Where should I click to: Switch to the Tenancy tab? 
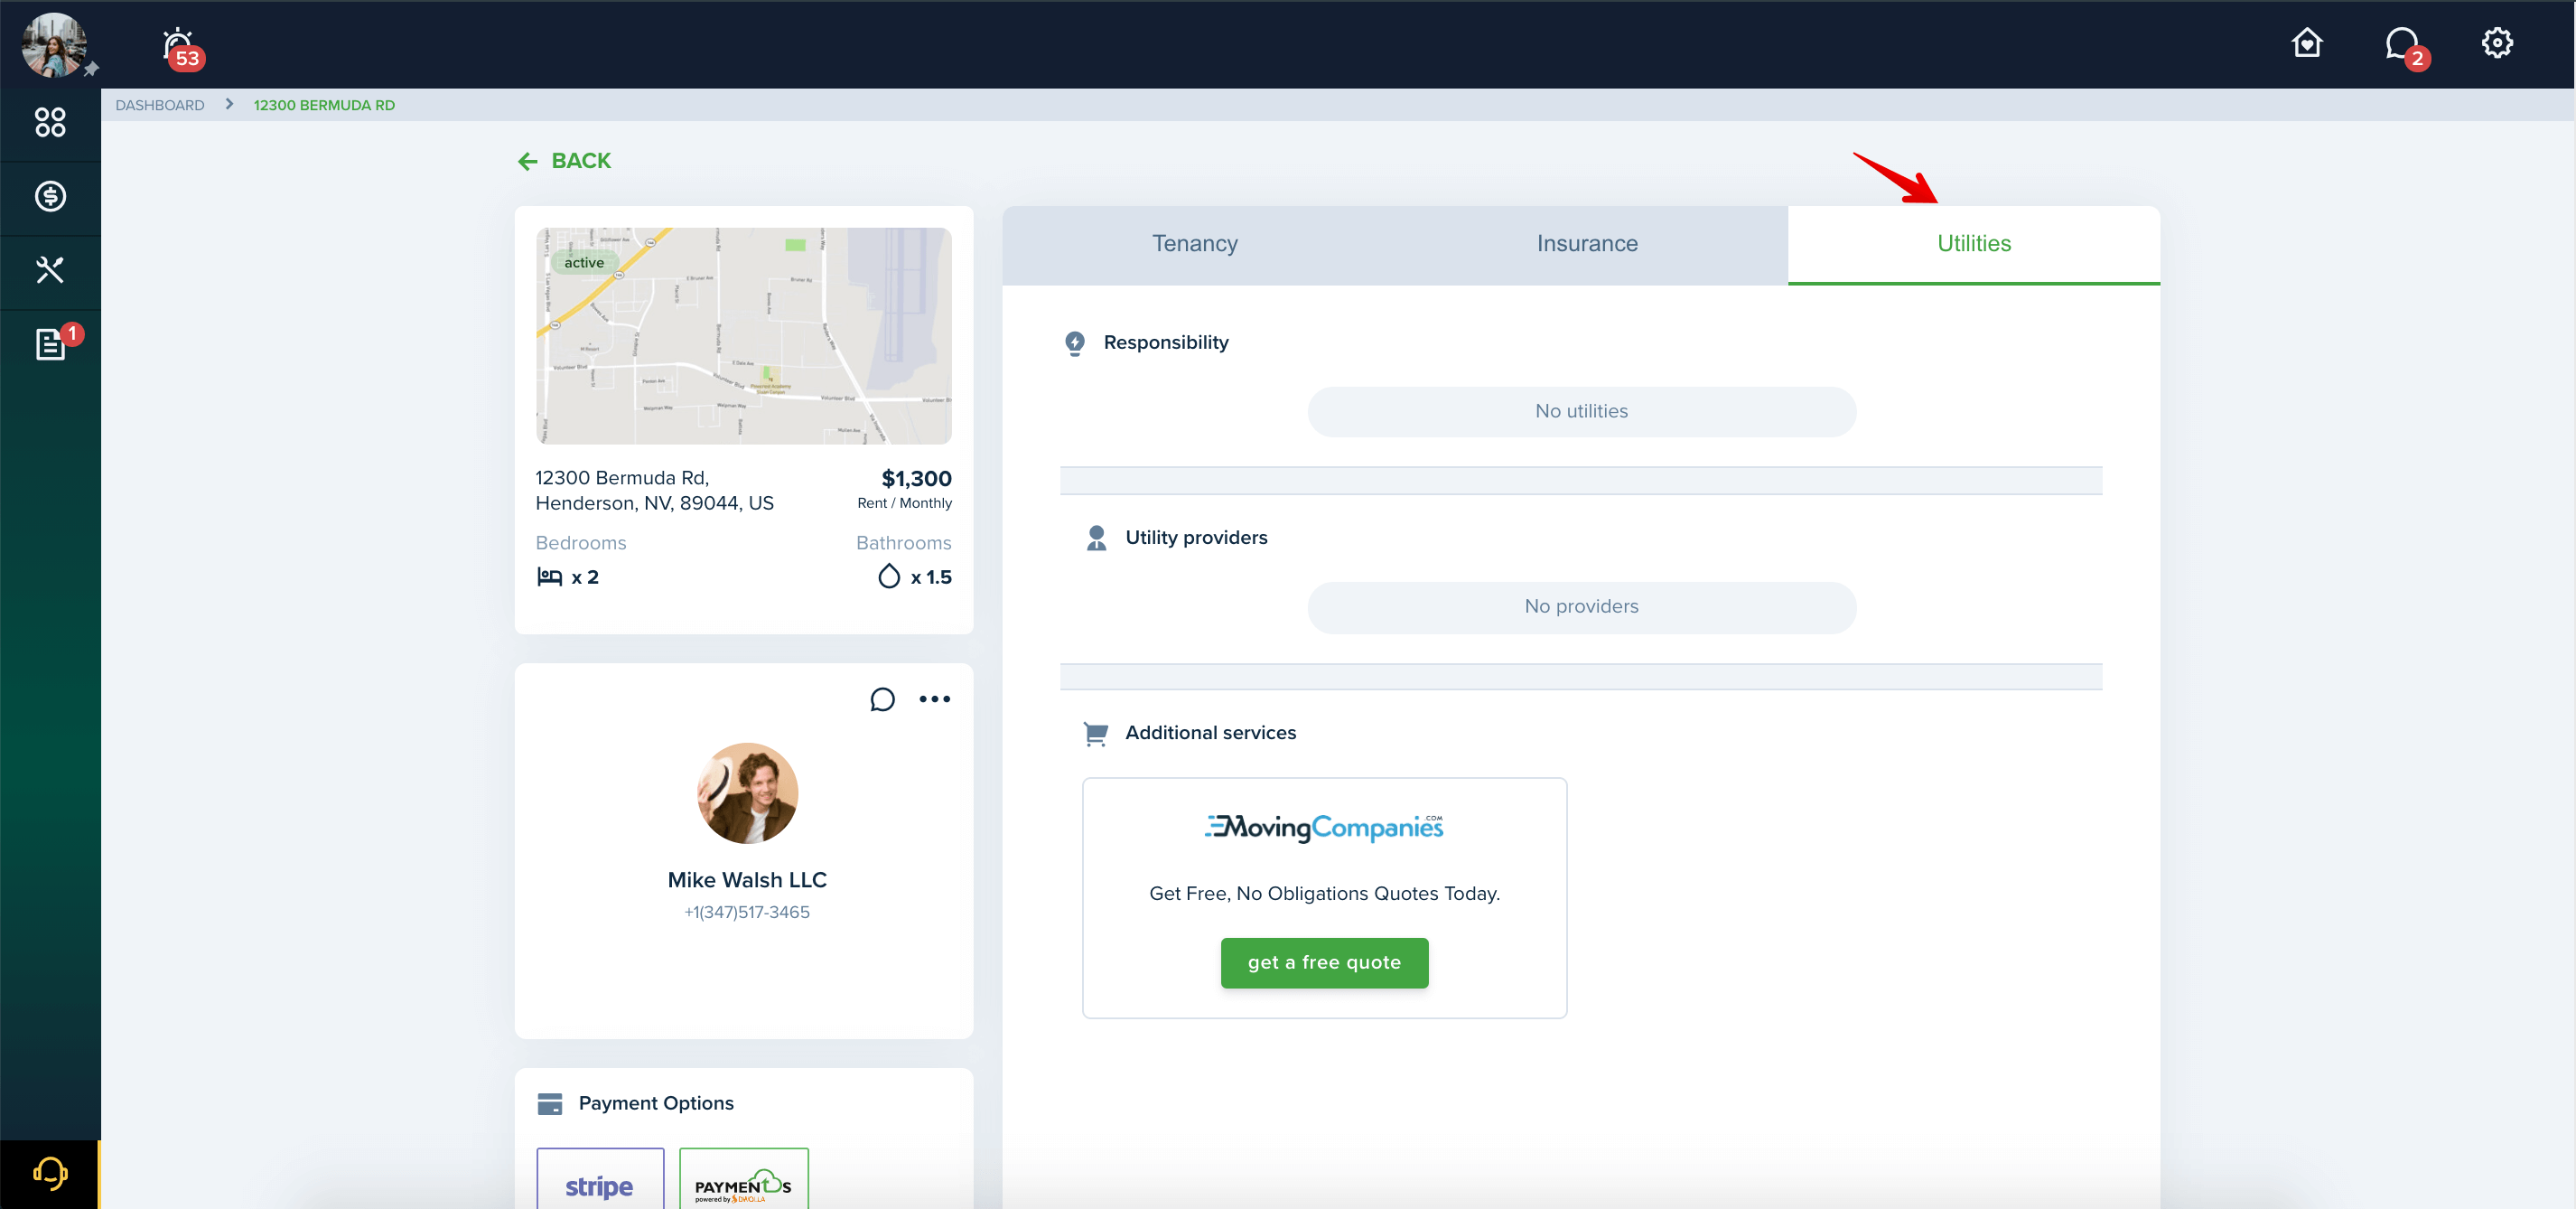point(1195,244)
